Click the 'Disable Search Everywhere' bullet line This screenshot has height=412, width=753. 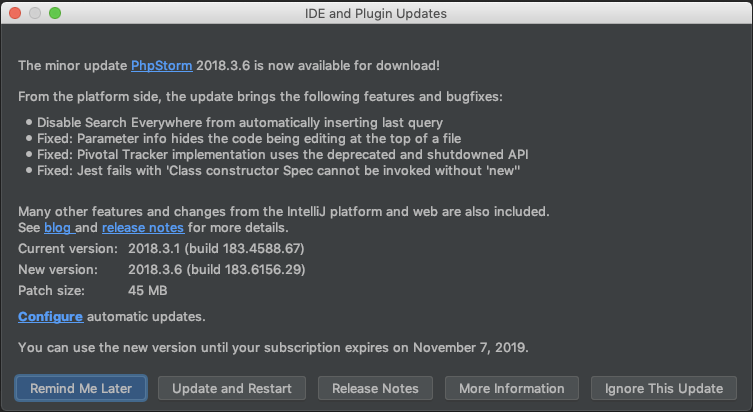[240, 122]
